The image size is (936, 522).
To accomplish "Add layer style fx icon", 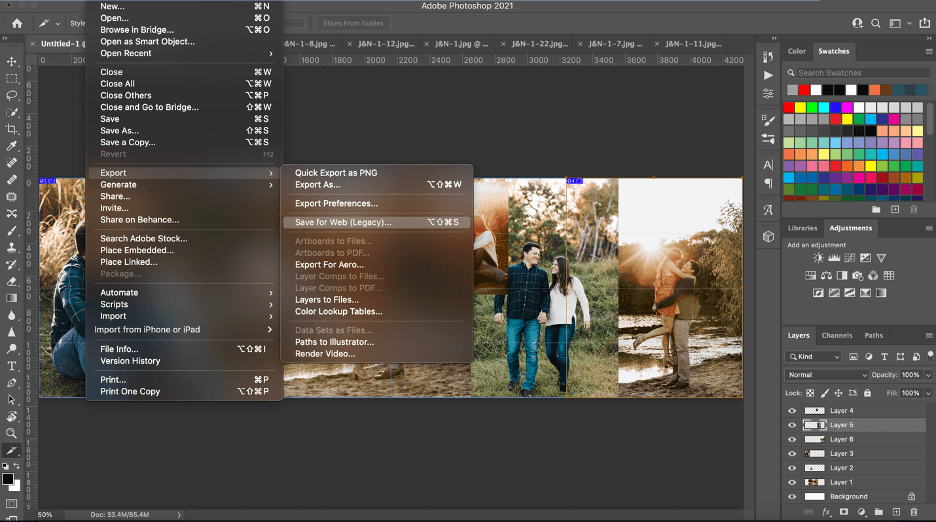I will tap(827, 512).
